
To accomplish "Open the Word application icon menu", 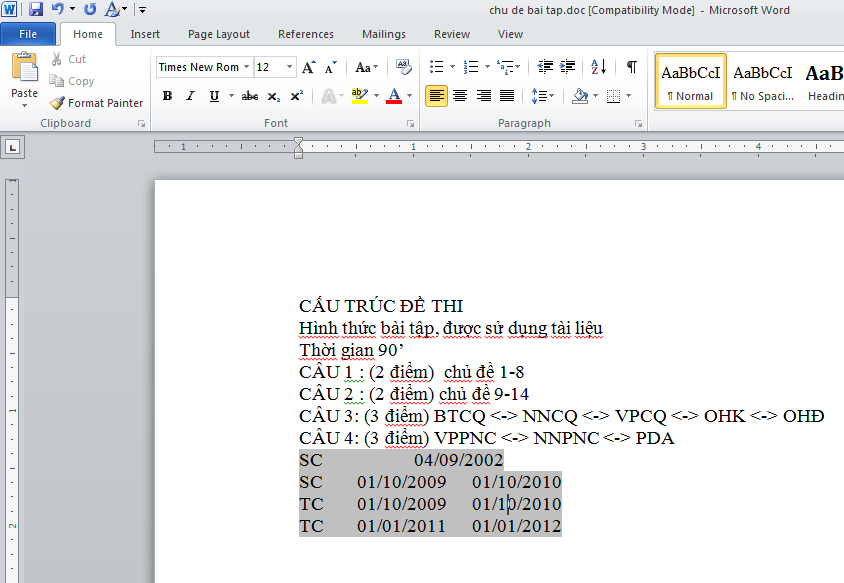I will (9, 9).
